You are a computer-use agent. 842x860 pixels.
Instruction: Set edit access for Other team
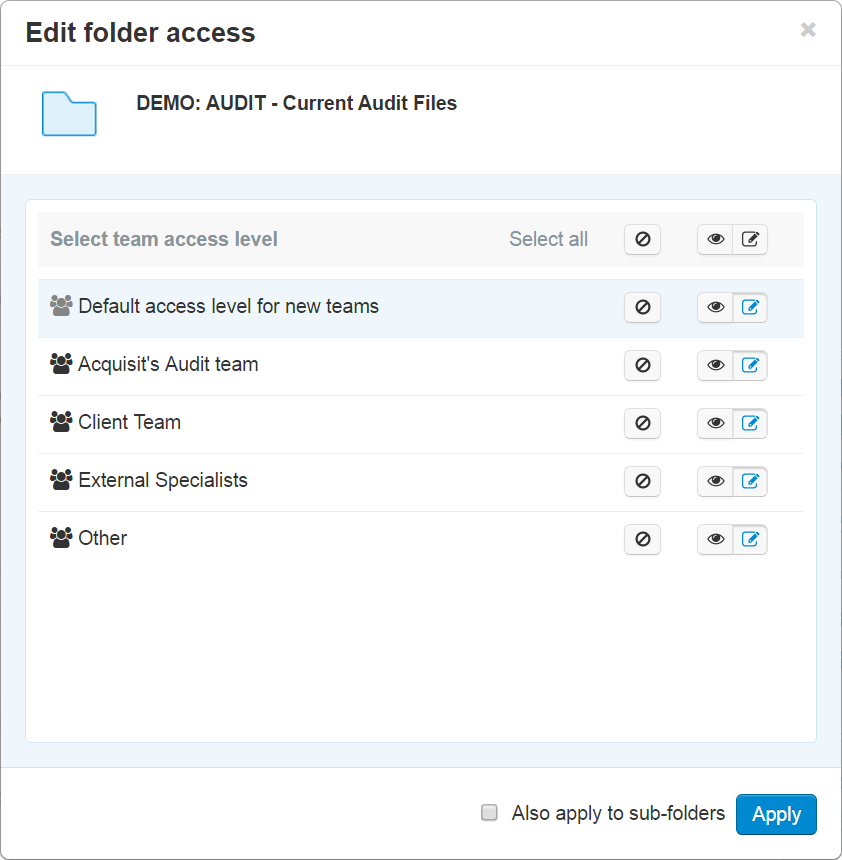click(750, 540)
